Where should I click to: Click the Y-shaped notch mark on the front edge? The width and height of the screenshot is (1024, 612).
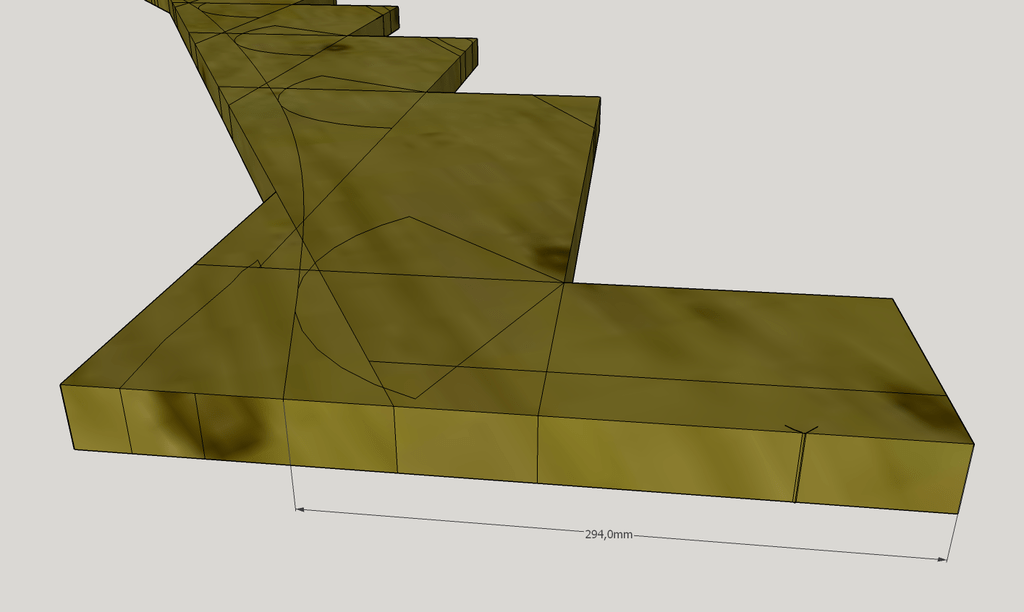(x=802, y=430)
